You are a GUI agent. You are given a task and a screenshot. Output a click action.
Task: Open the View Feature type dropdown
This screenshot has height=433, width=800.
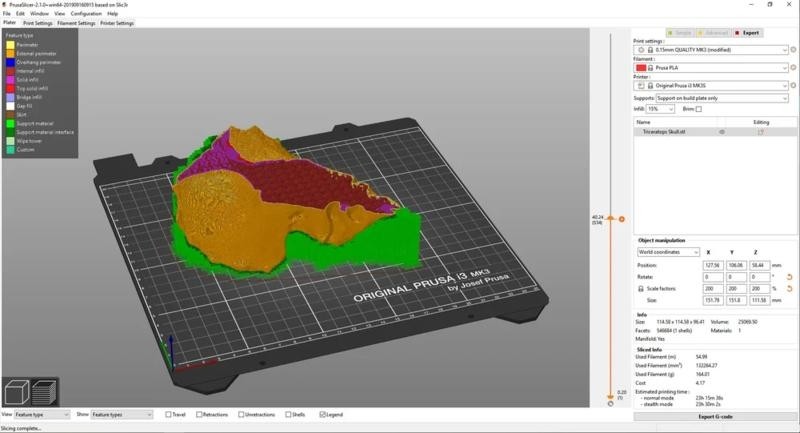(41, 414)
